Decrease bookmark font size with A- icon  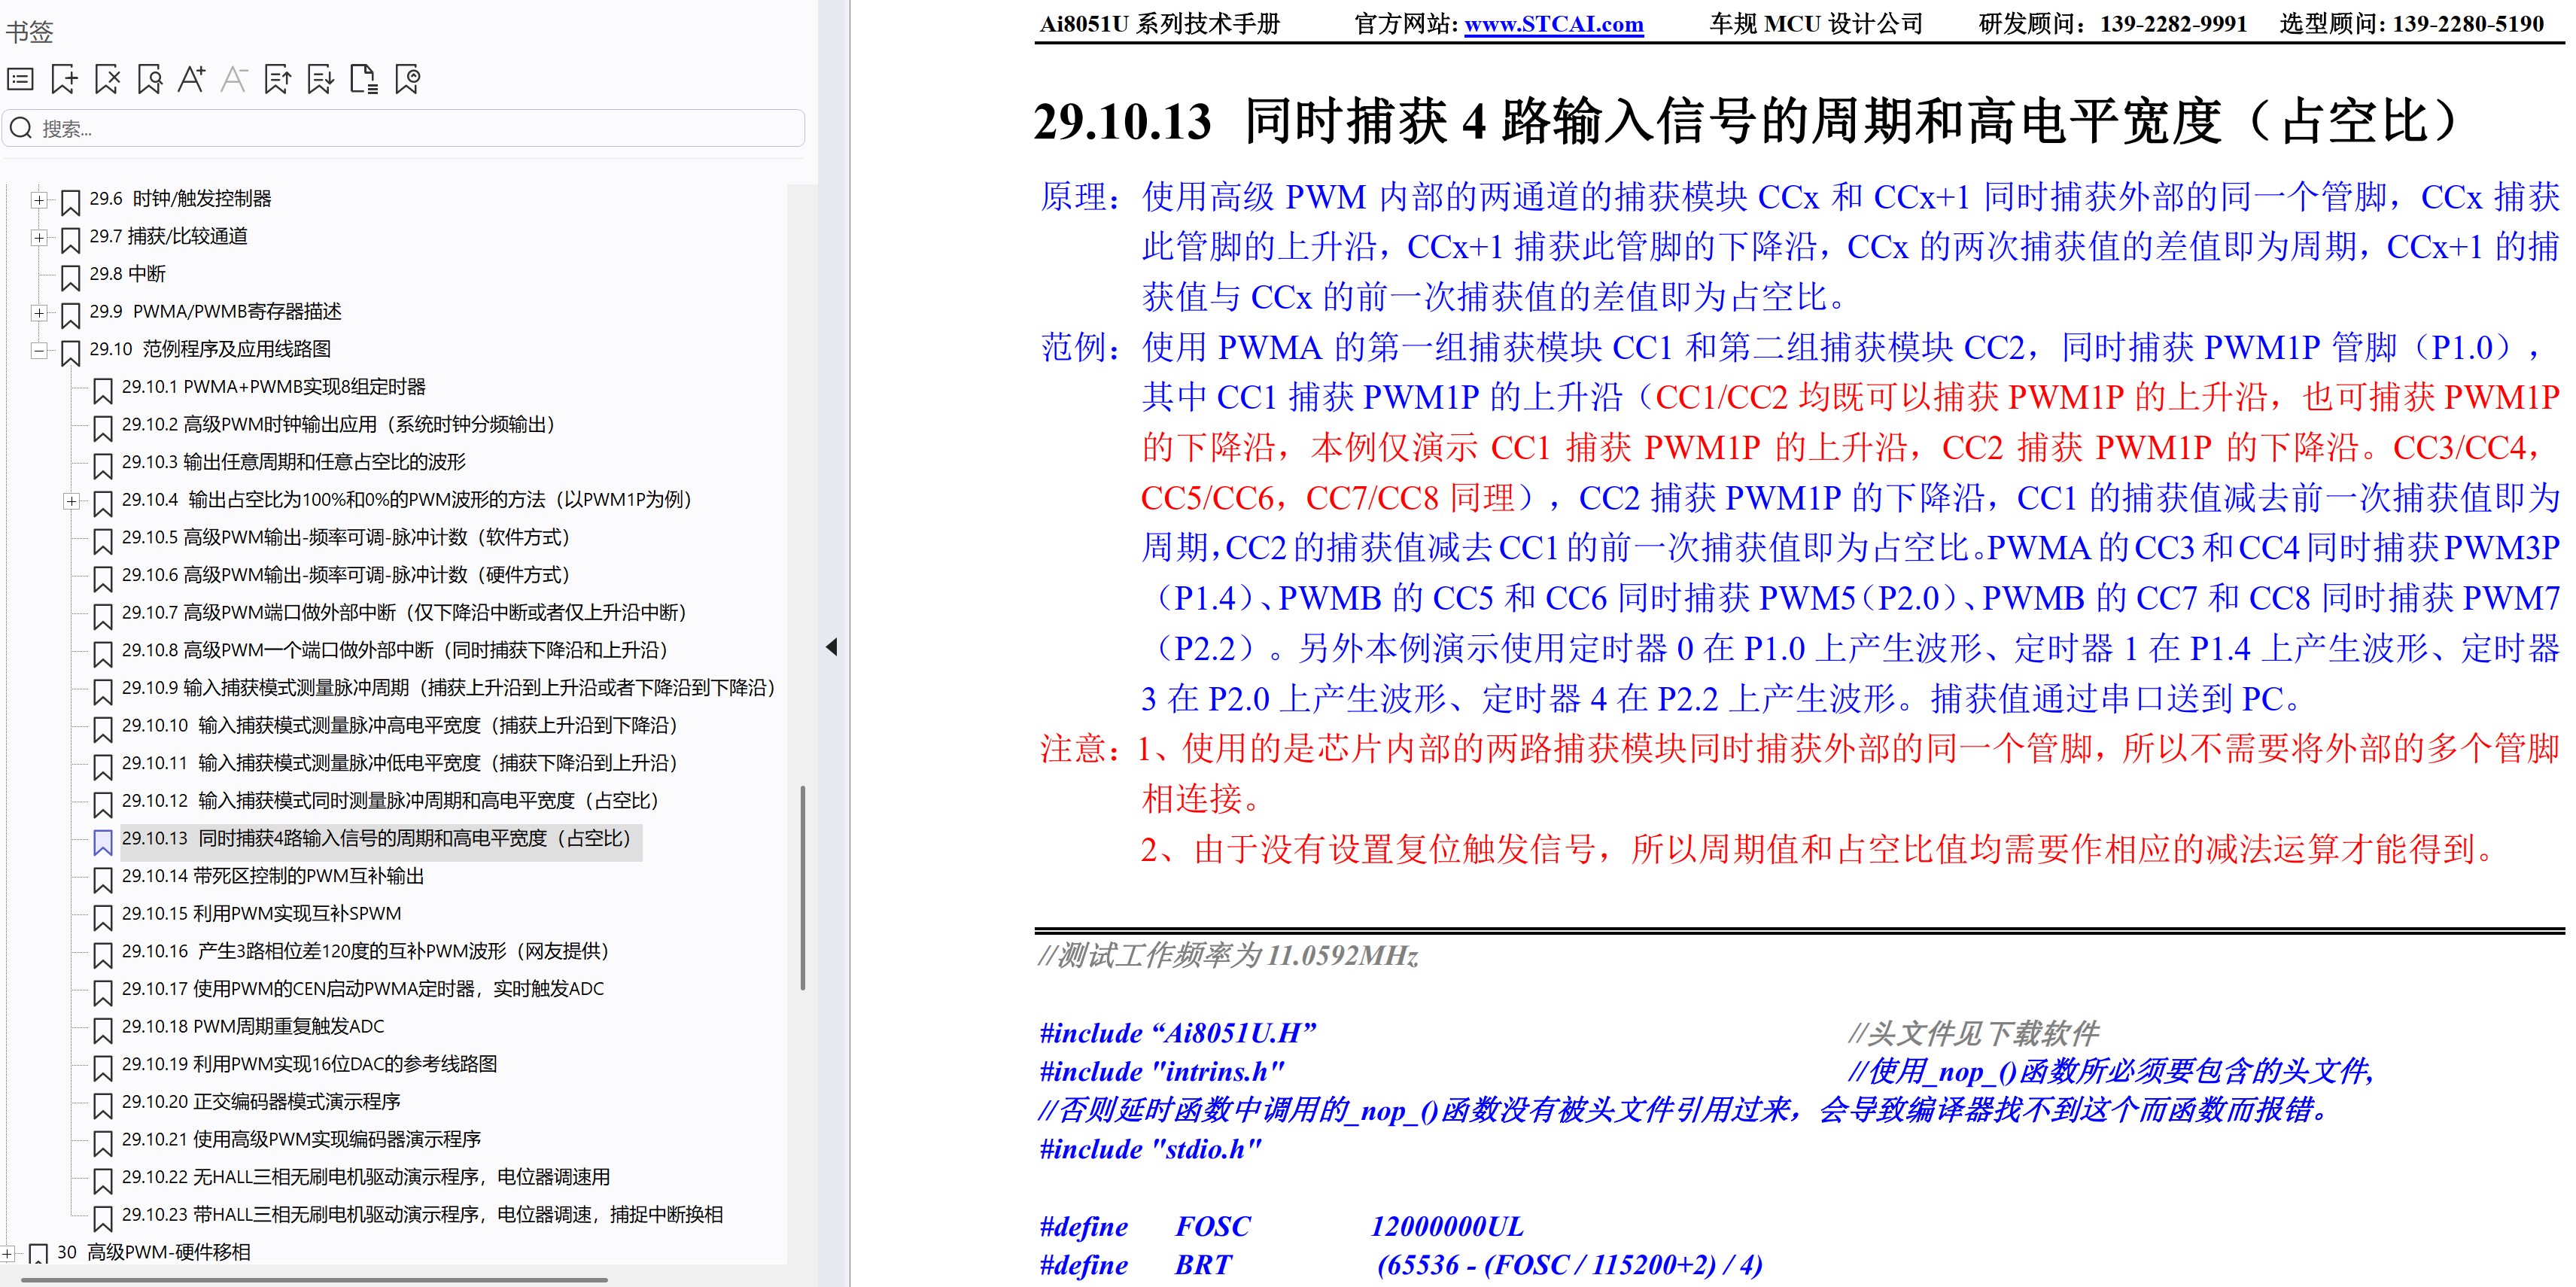click(234, 79)
